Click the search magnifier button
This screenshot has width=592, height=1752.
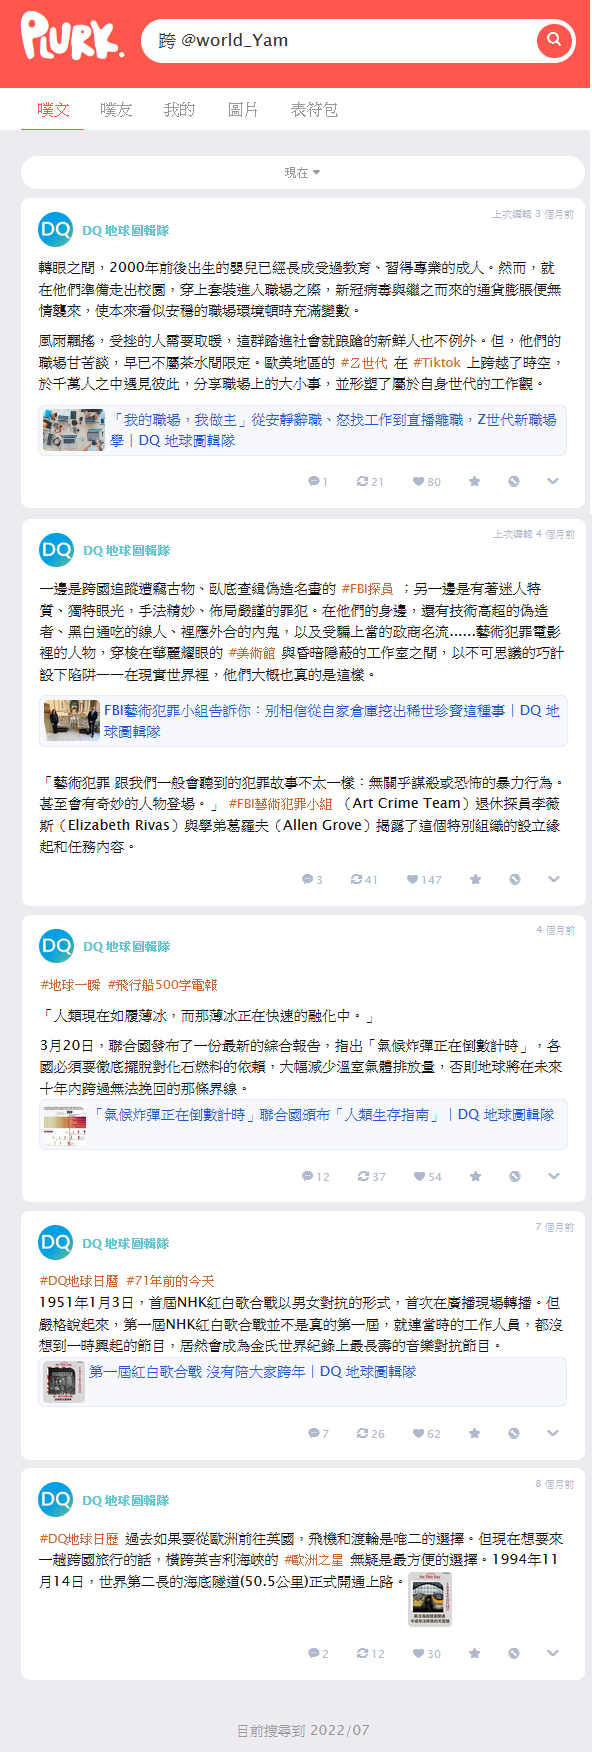(553, 40)
